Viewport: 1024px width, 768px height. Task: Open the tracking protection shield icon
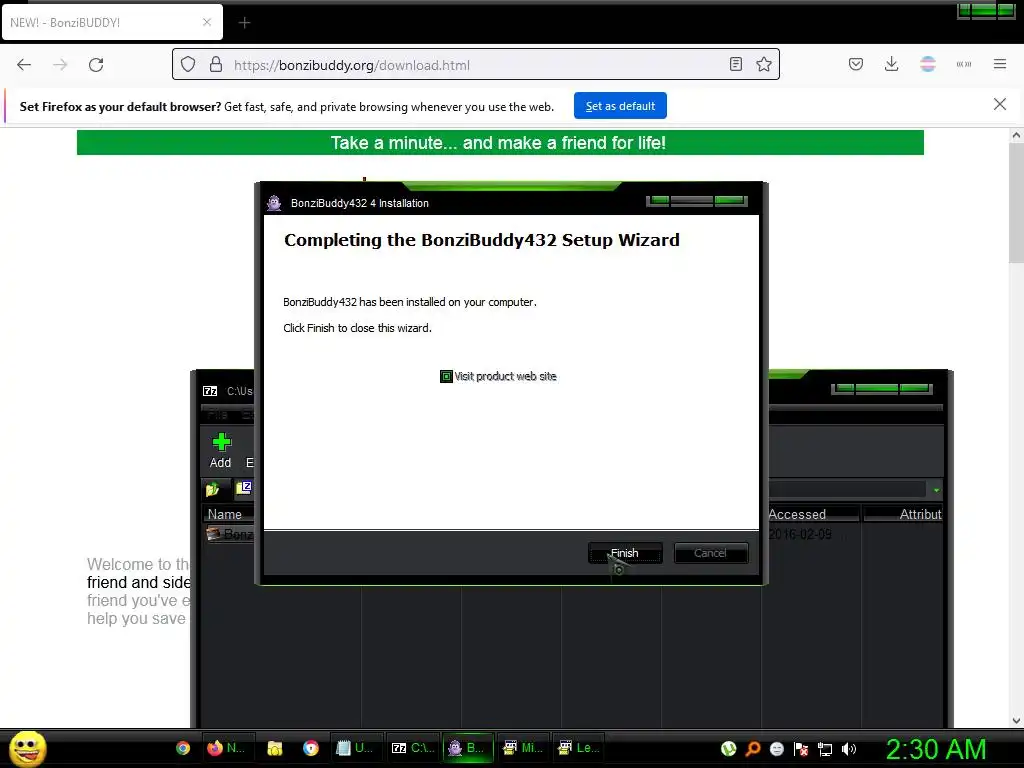[x=188, y=65]
